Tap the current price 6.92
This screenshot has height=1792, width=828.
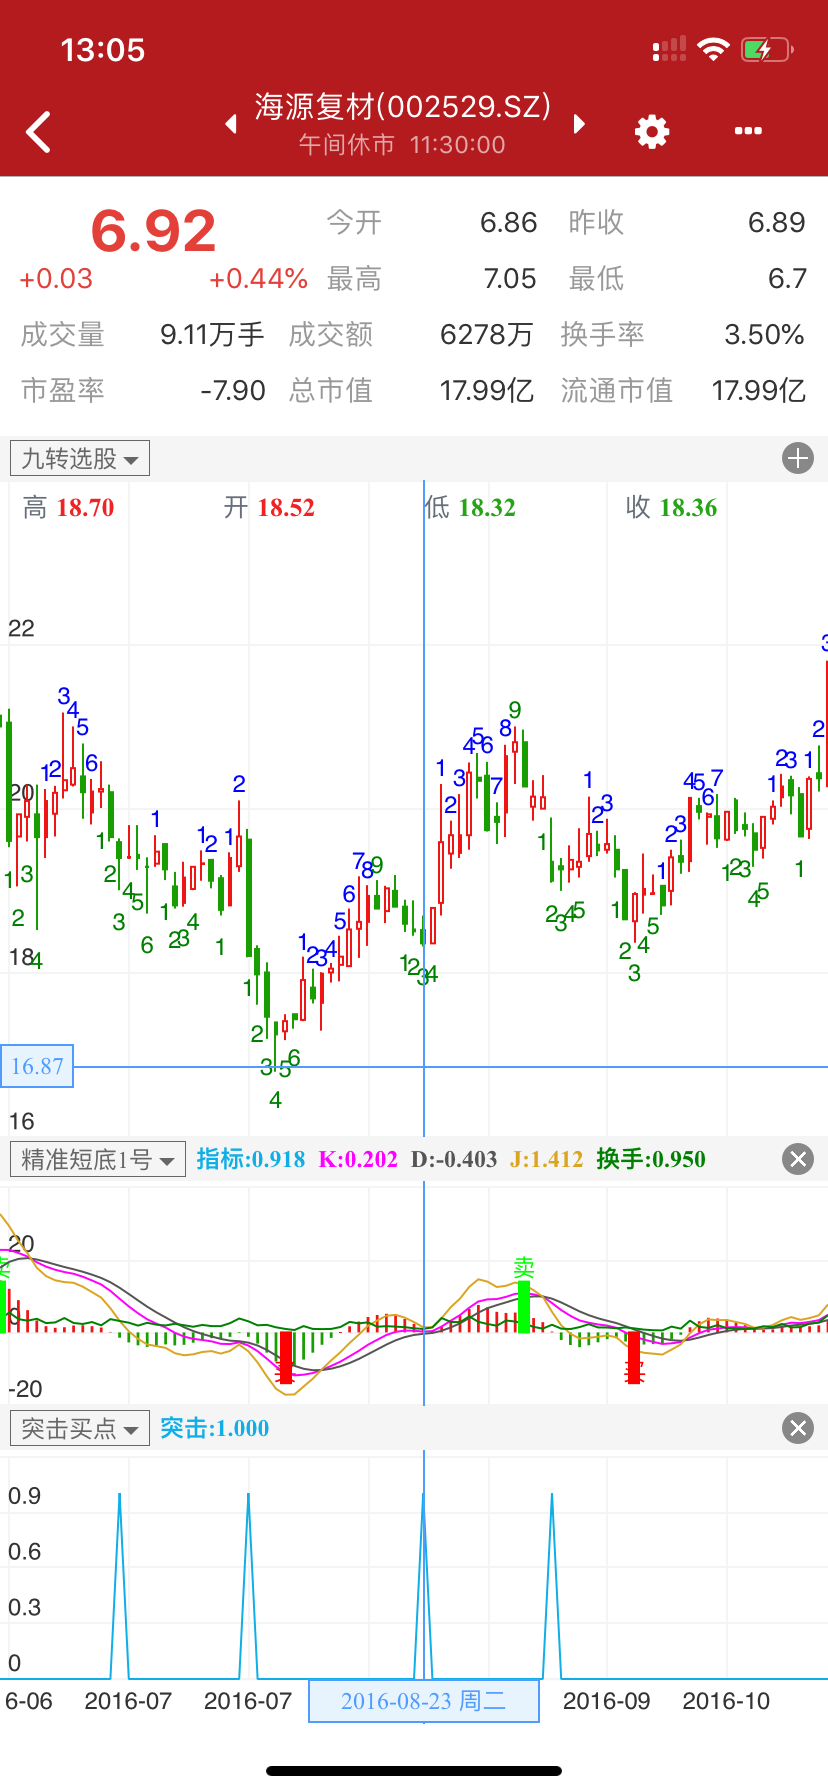(x=153, y=231)
